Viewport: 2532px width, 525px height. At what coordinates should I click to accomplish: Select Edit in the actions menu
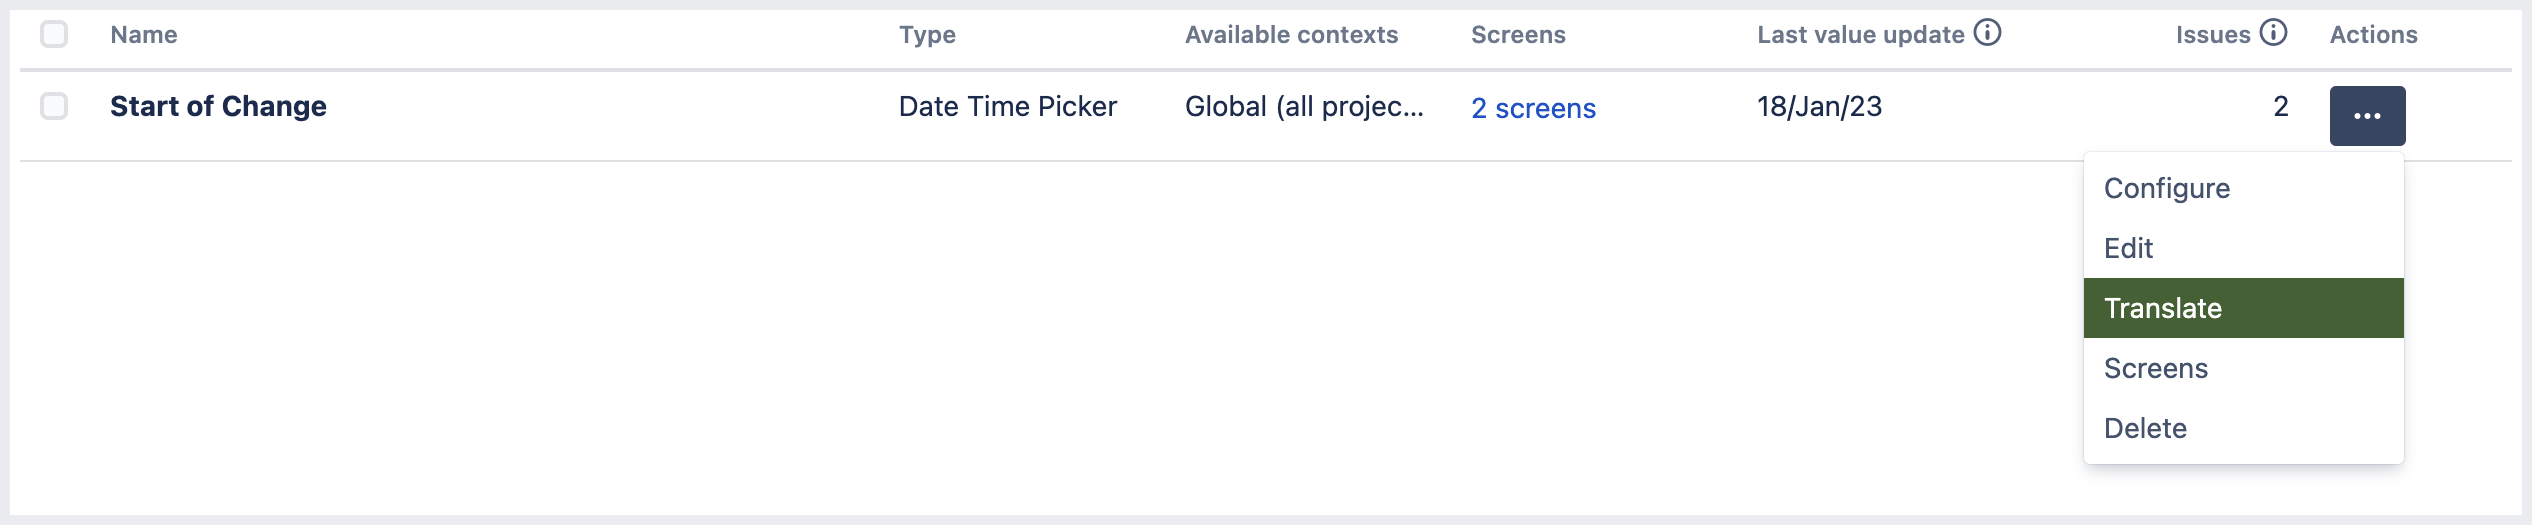pos(2128,248)
